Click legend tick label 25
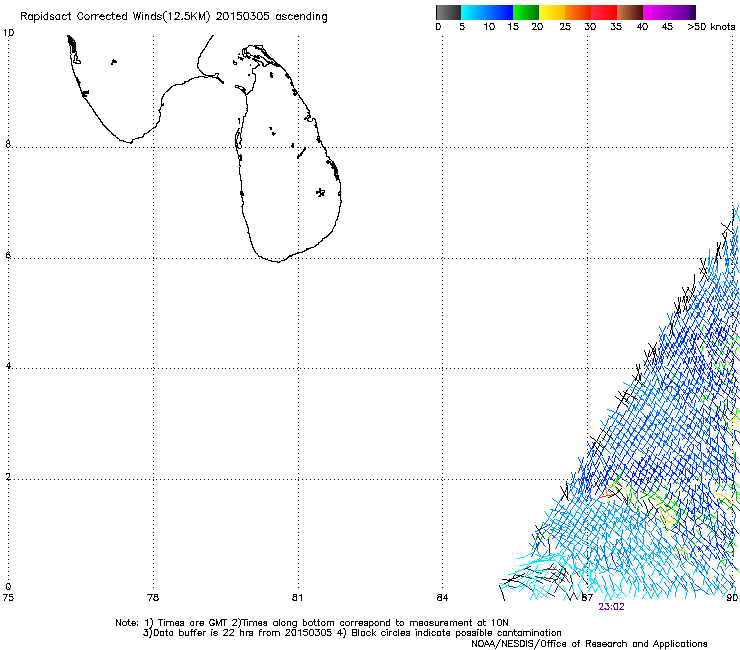The width and height of the screenshot is (740, 650). tap(565, 27)
